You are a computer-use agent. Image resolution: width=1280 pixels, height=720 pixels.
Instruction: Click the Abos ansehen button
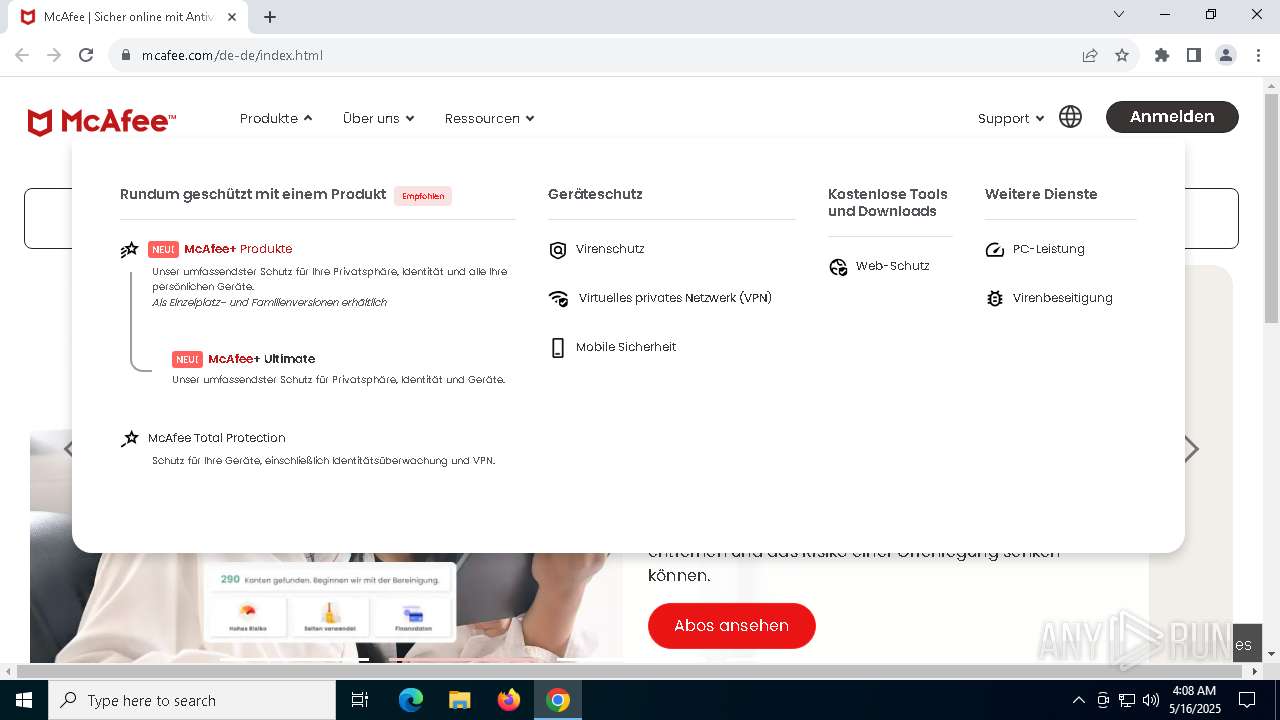[x=732, y=626]
